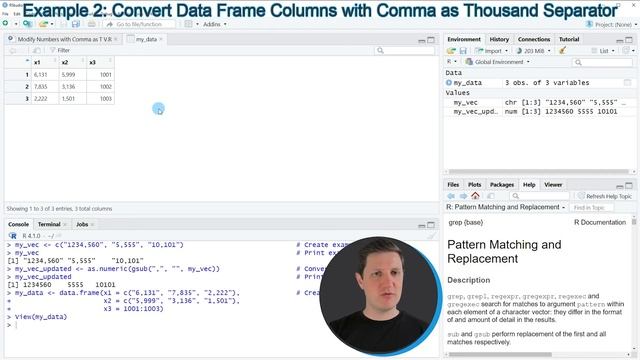
Task: Open the Global Environment dropdown
Action: tap(498, 62)
